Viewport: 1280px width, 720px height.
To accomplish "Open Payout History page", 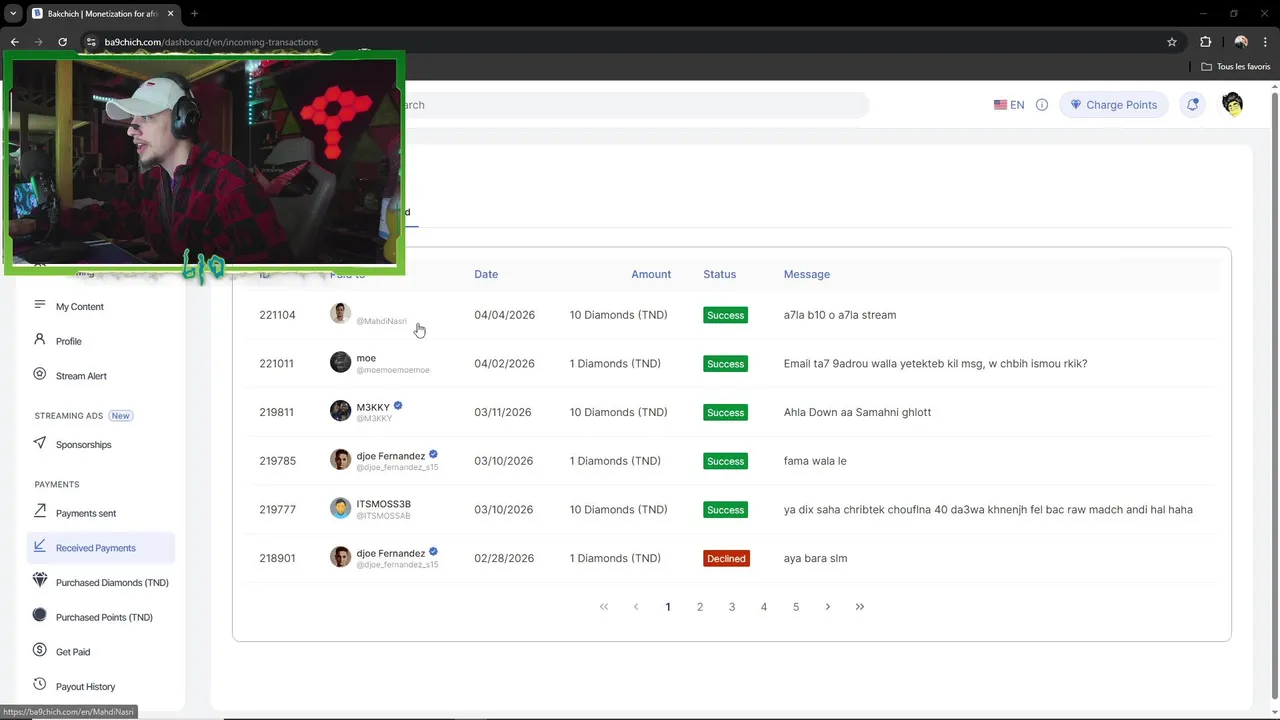I will tap(85, 687).
